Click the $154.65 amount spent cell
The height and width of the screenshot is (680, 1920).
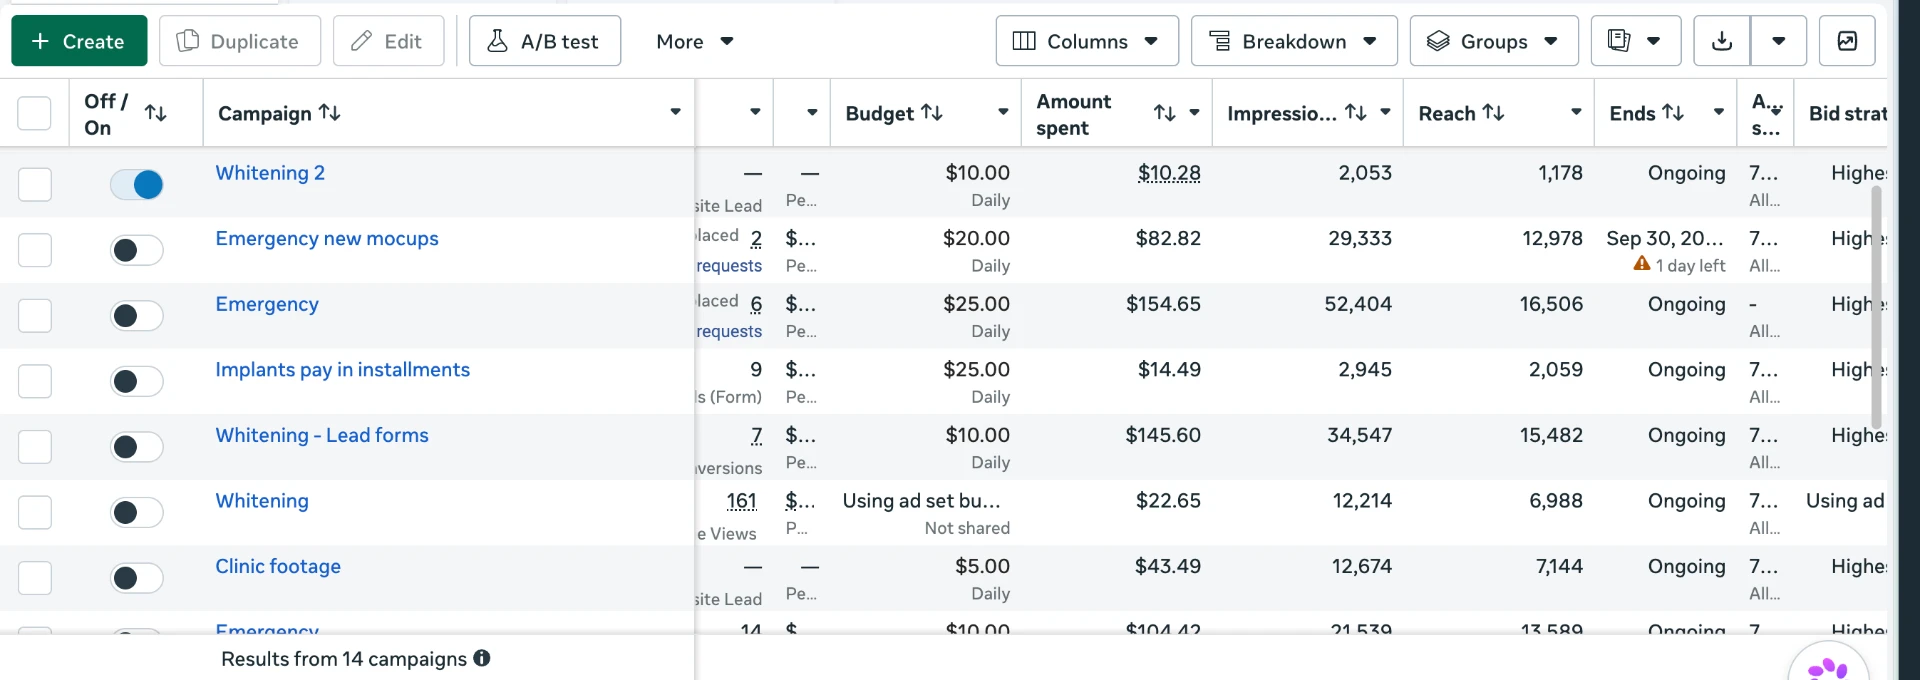(1163, 304)
